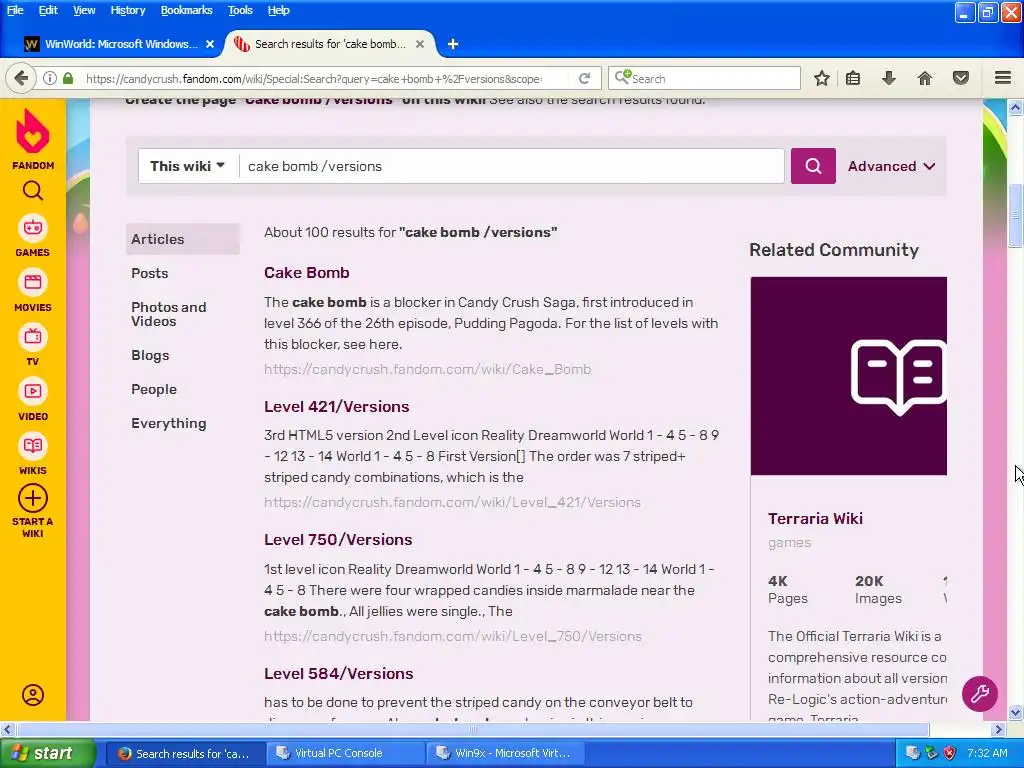The height and width of the screenshot is (768, 1024).
Task: Open the wrench tools floating button
Action: tap(980, 694)
